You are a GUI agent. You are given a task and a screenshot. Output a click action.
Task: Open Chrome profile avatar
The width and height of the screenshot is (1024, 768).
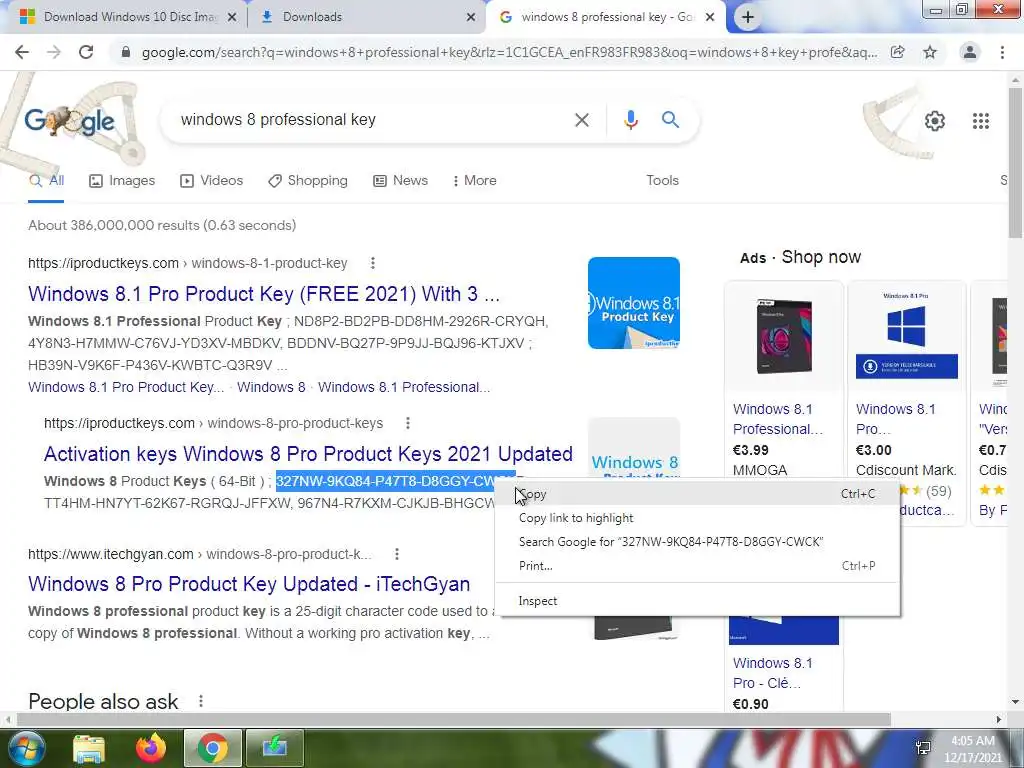[970, 52]
